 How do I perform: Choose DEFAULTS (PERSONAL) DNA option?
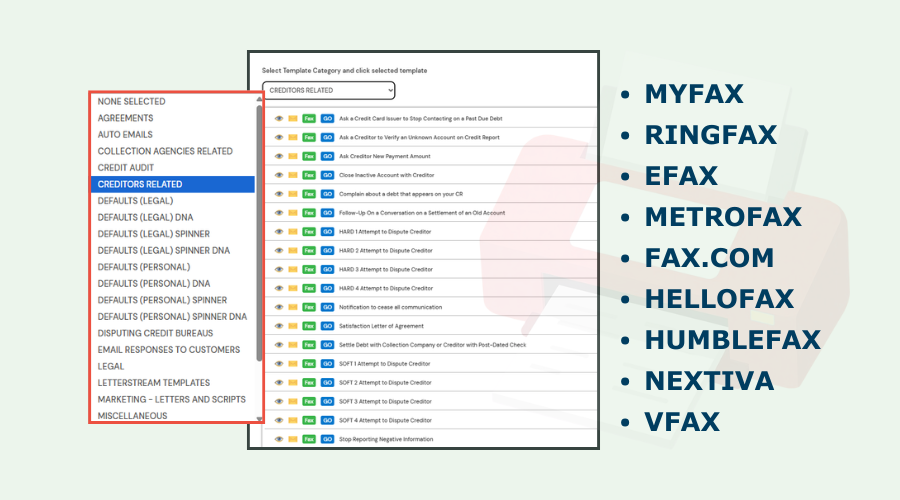click(173, 284)
